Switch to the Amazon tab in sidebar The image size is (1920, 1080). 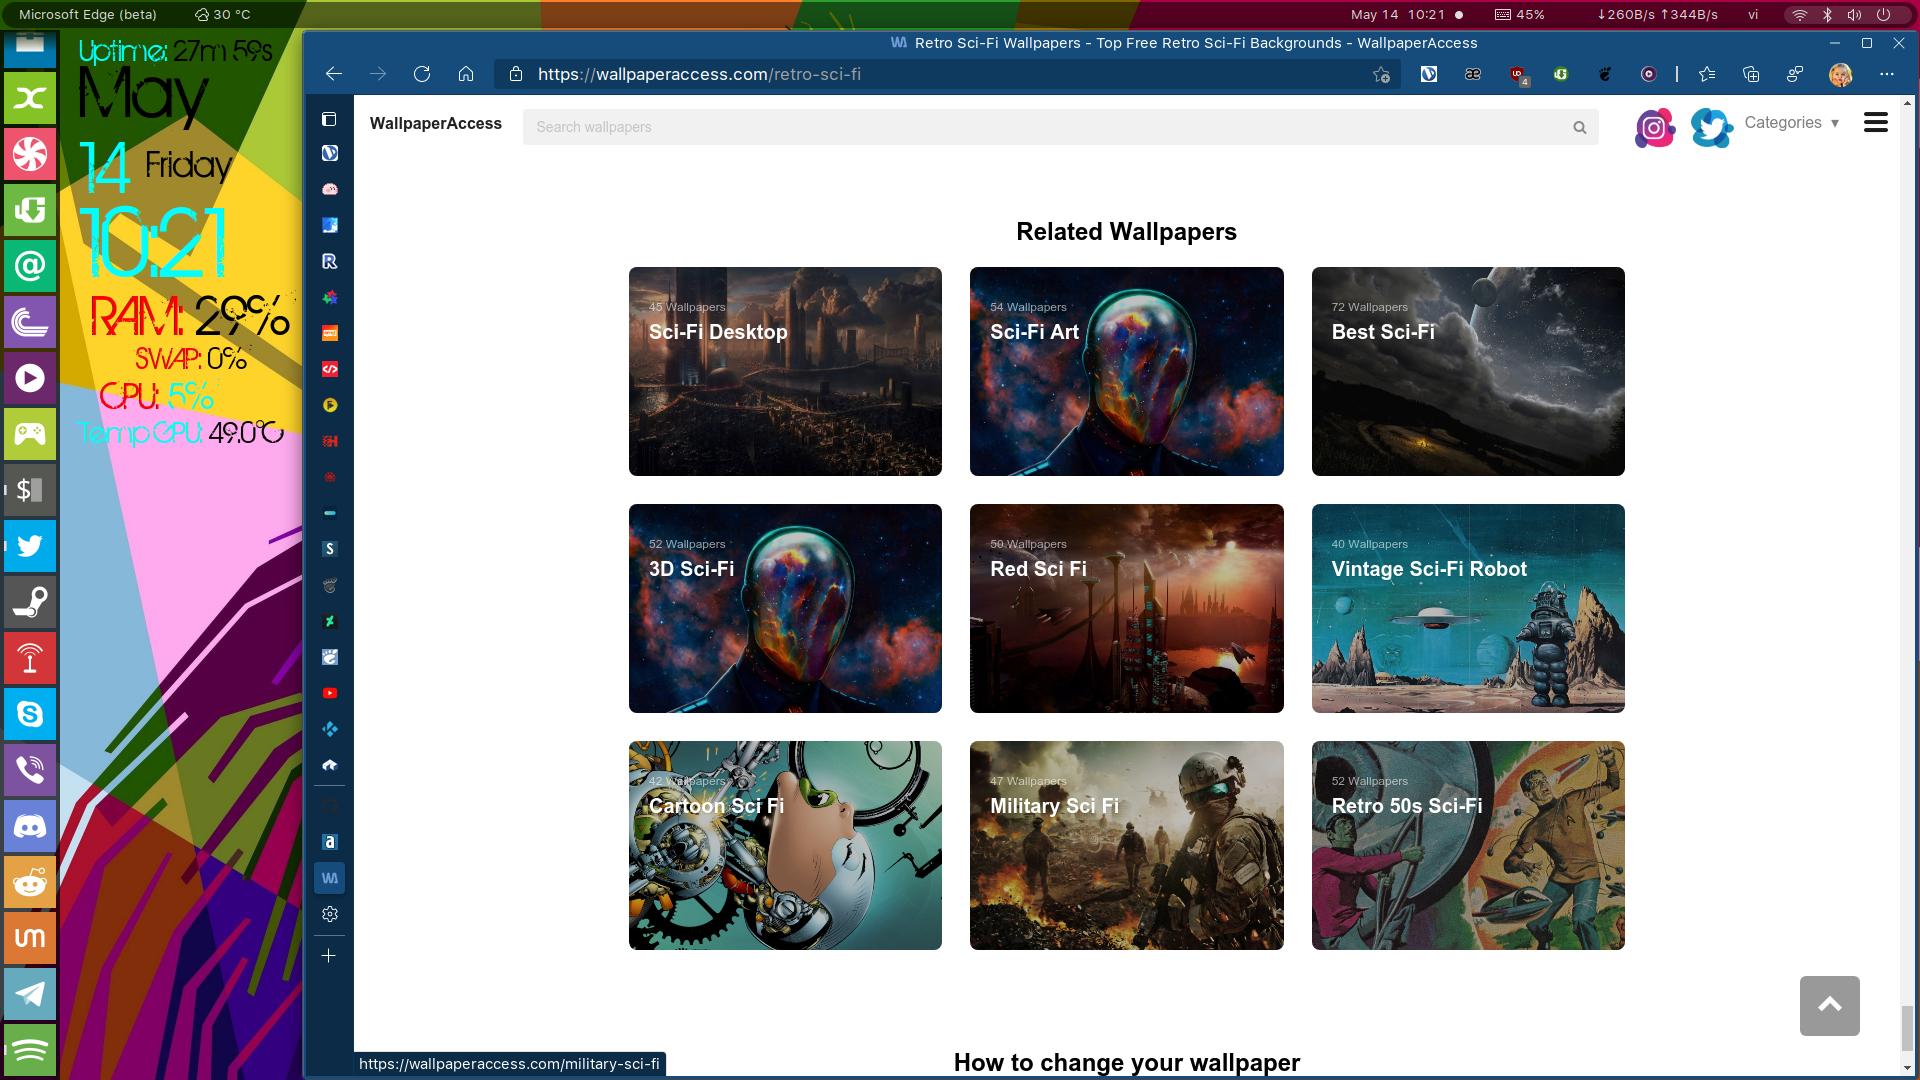(x=329, y=842)
